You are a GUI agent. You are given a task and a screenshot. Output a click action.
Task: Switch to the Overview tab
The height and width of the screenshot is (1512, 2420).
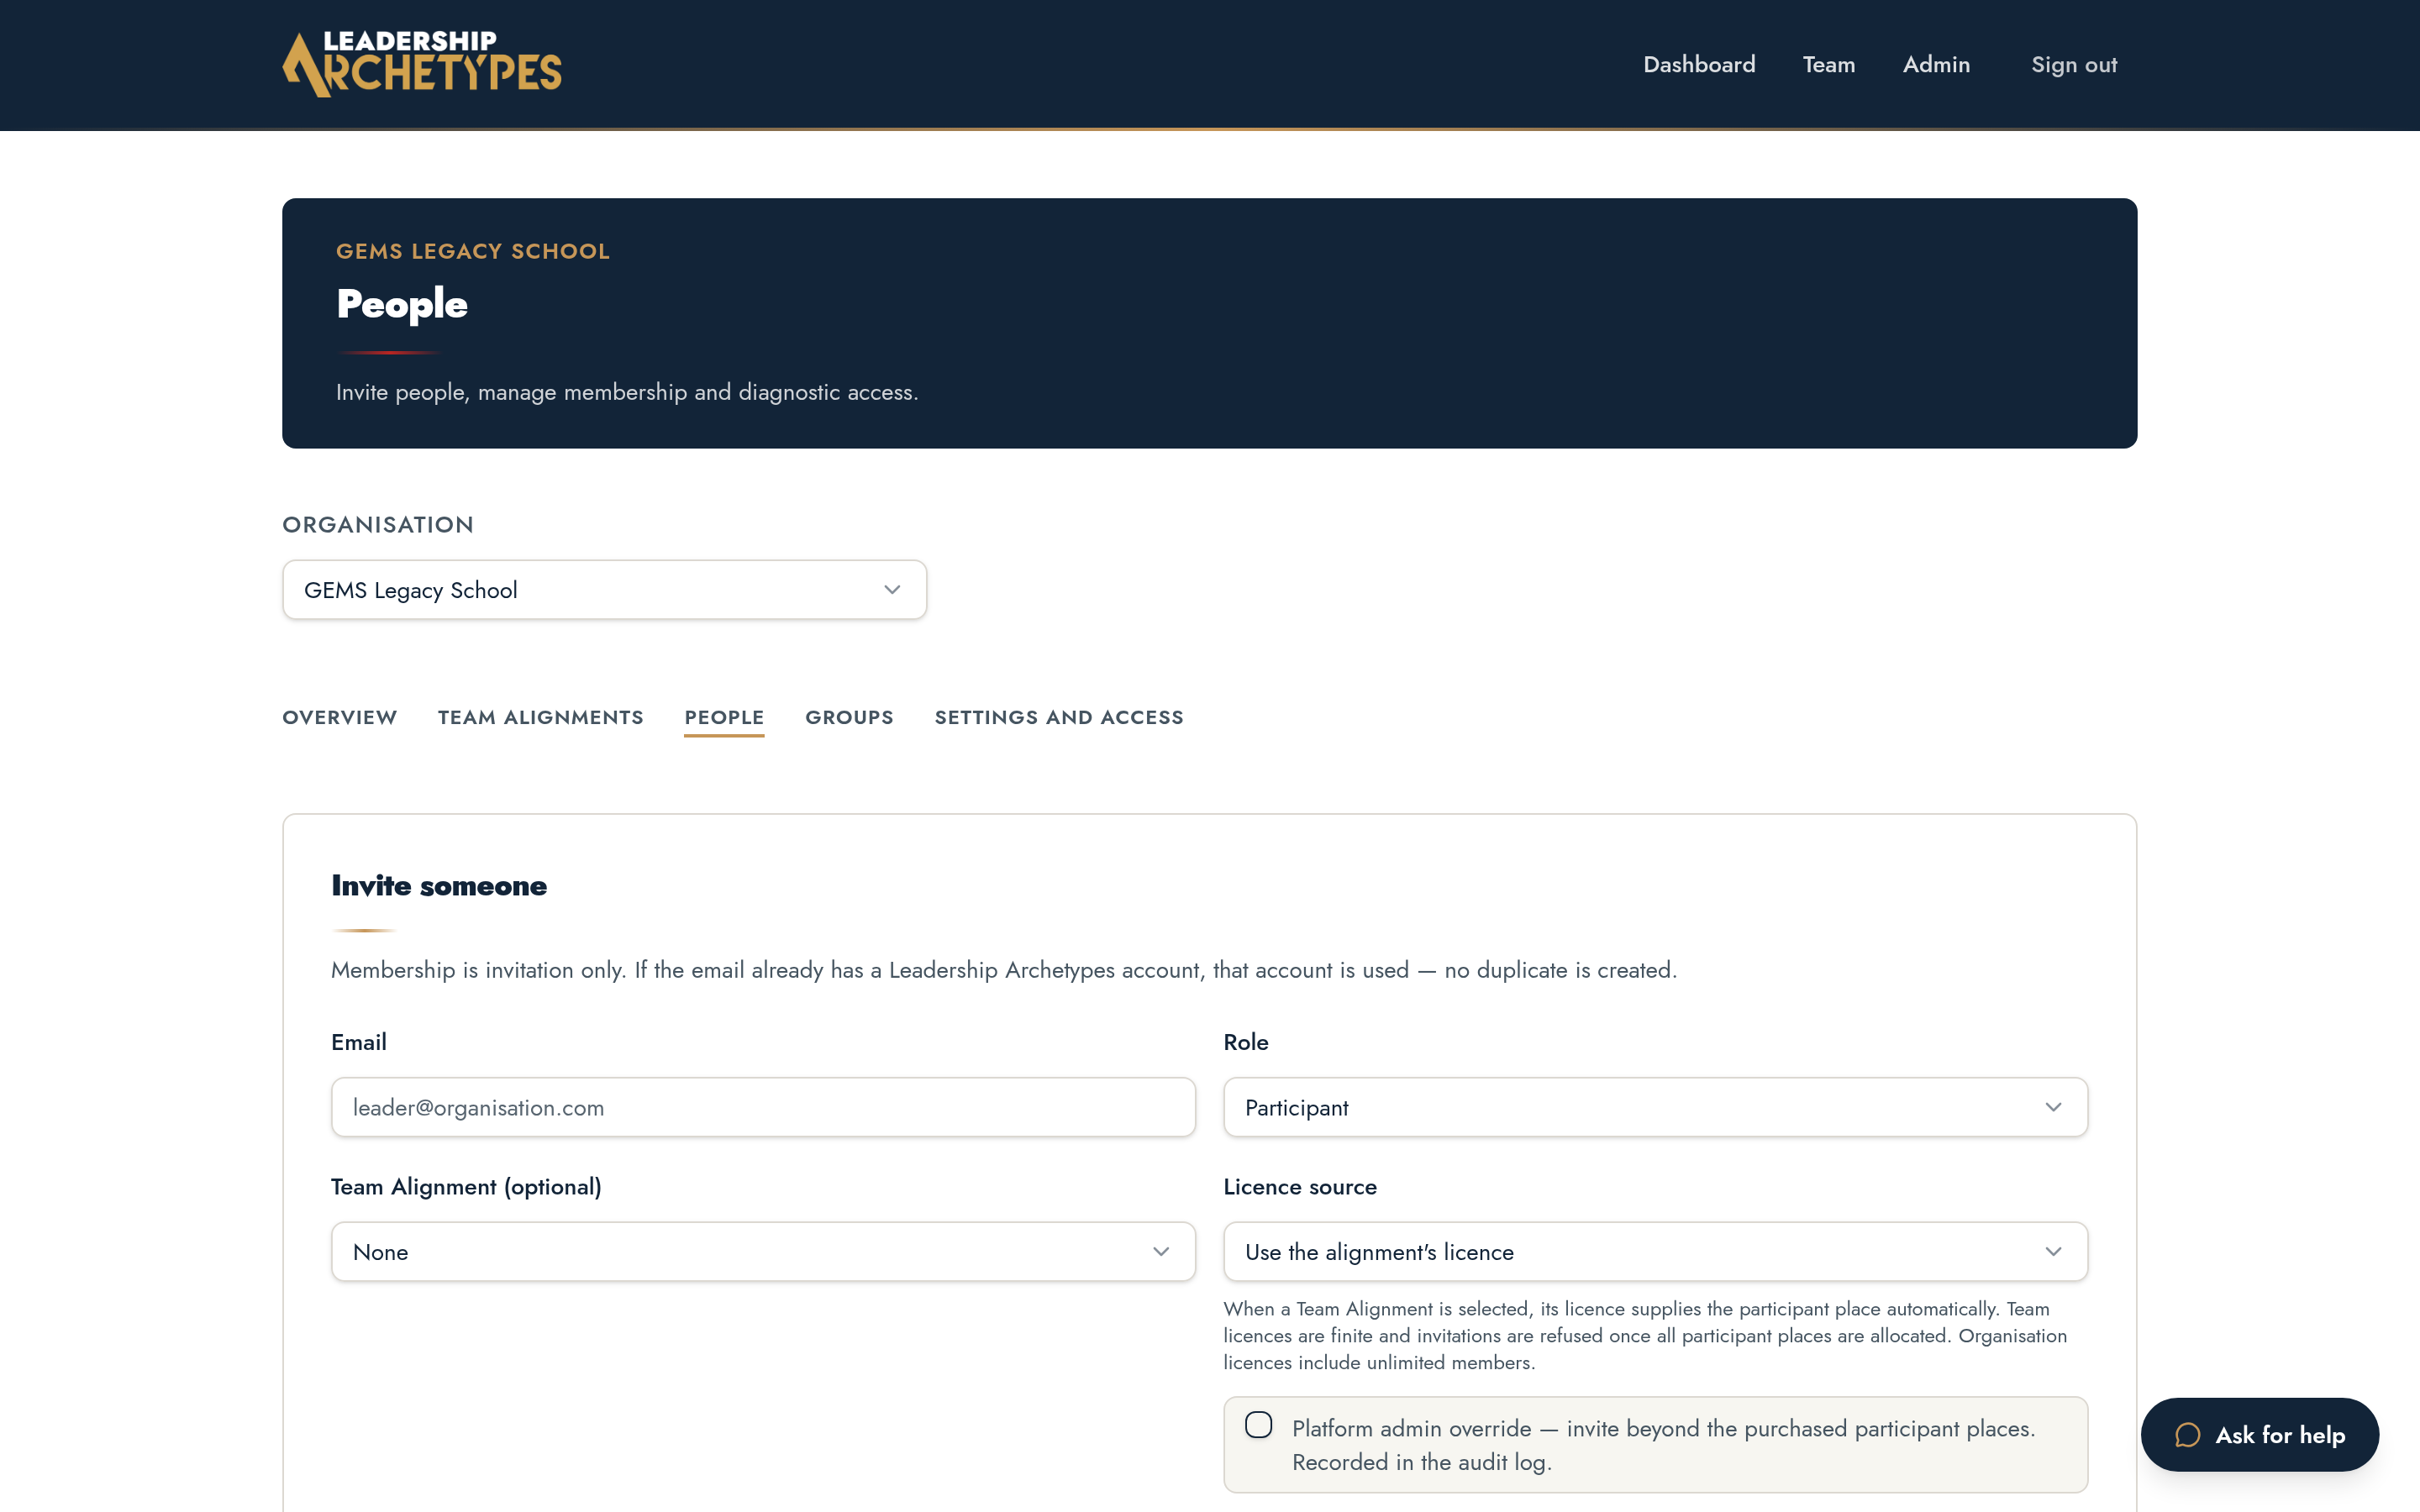340,717
